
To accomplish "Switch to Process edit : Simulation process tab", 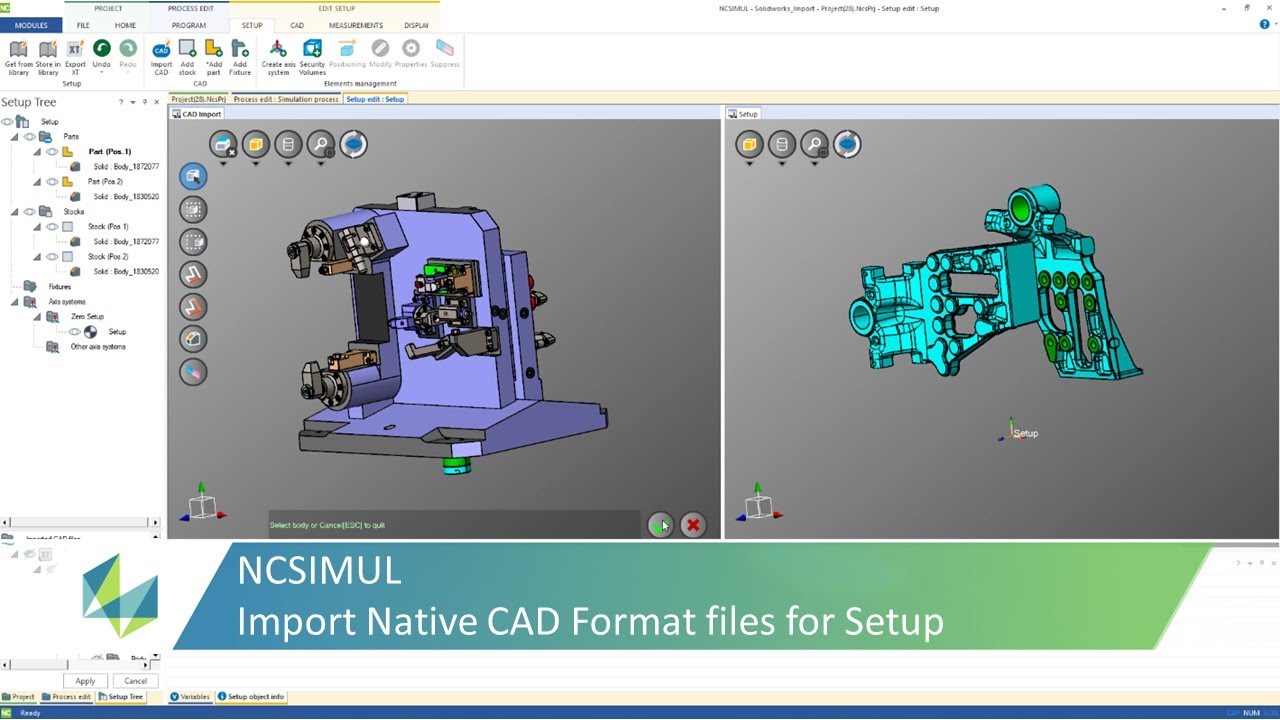I will pos(286,99).
